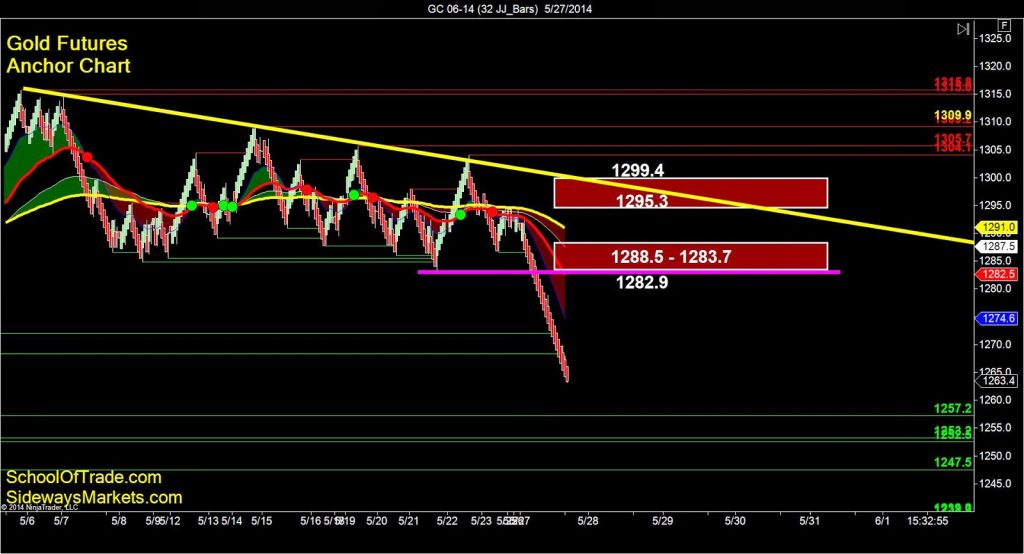This screenshot has height=554, width=1024.
Task: Click the 5/6 date label on the time axis
Action: click(x=27, y=521)
